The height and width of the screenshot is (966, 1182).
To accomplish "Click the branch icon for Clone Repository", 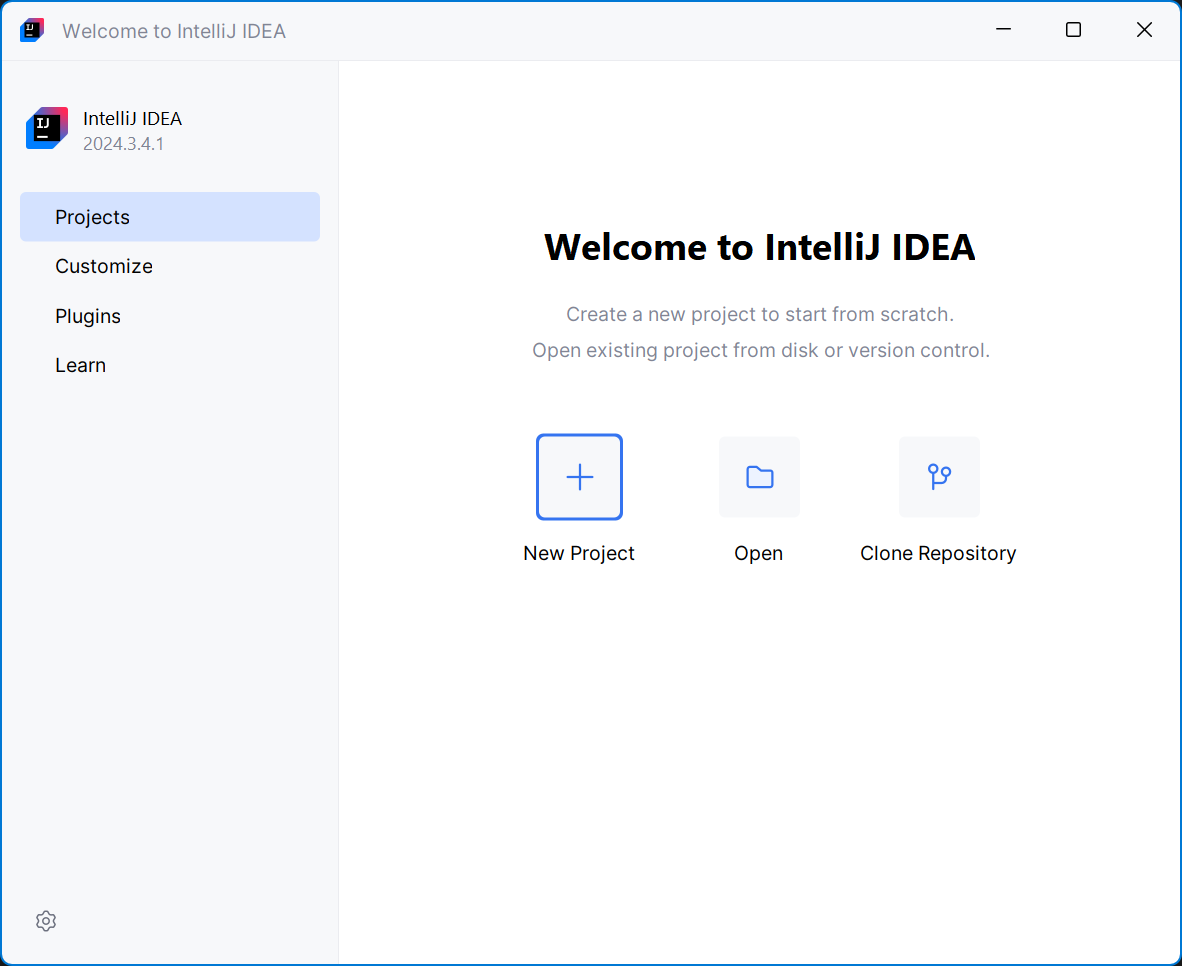I will (939, 477).
